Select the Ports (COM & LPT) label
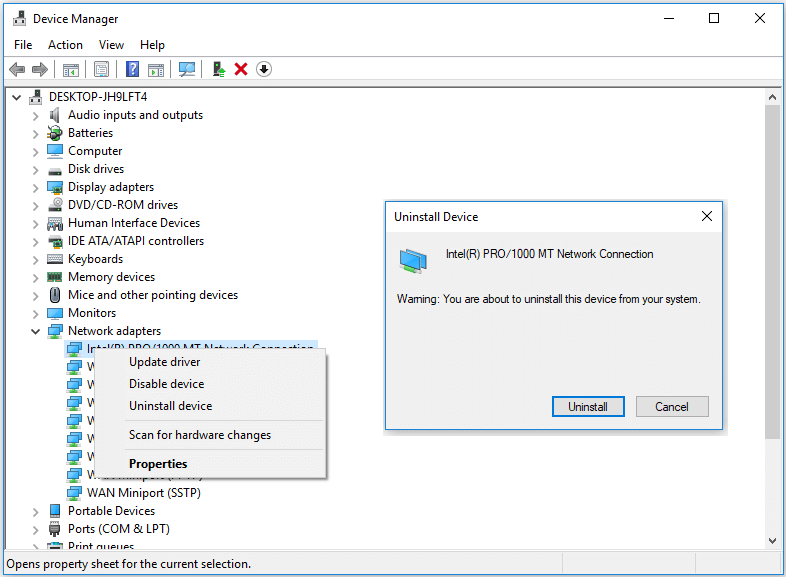 119,529
